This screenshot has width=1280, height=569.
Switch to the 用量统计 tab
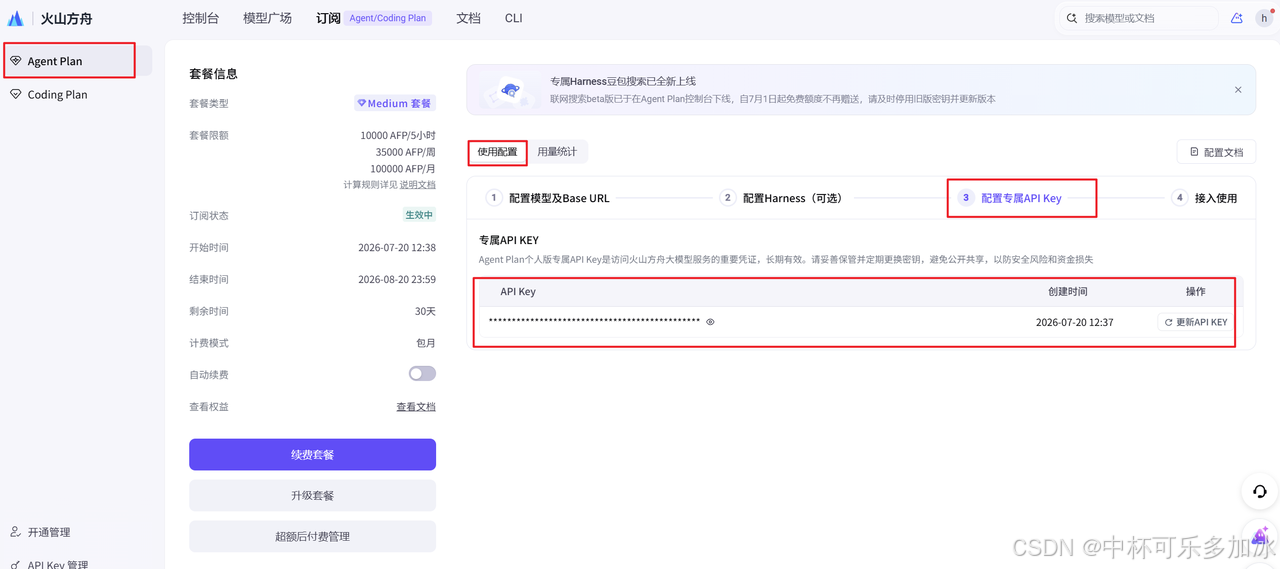click(557, 152)
